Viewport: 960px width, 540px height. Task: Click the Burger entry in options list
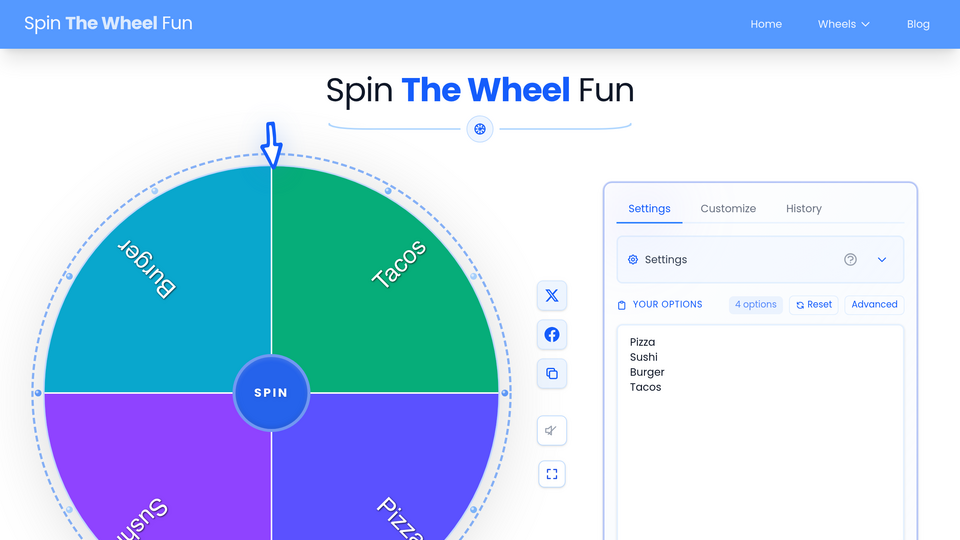[x=647, y=372]
